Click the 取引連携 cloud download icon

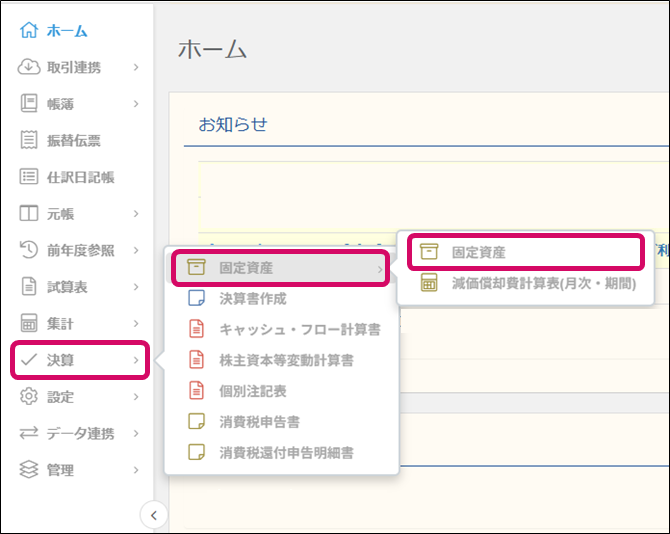[29, 67]
